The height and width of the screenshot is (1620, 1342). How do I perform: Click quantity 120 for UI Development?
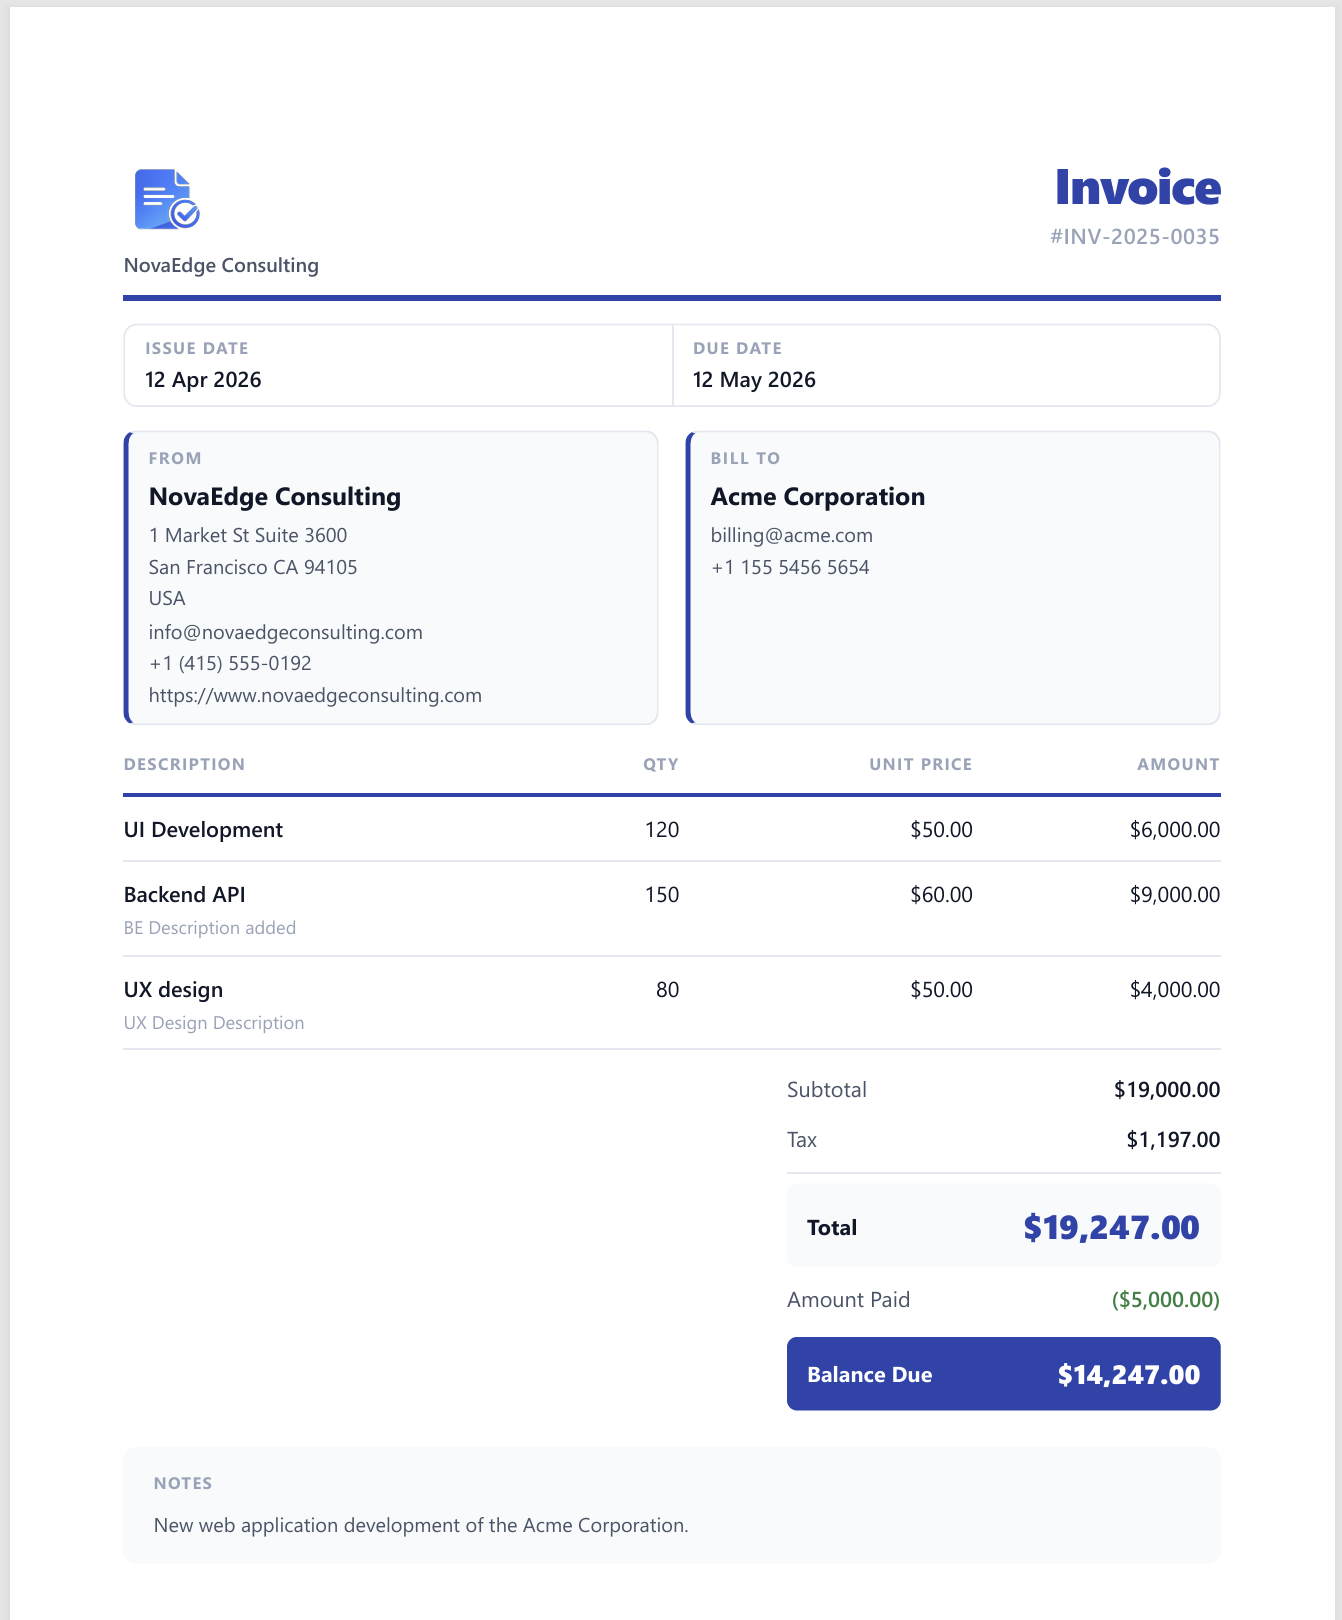click(662, 830)
